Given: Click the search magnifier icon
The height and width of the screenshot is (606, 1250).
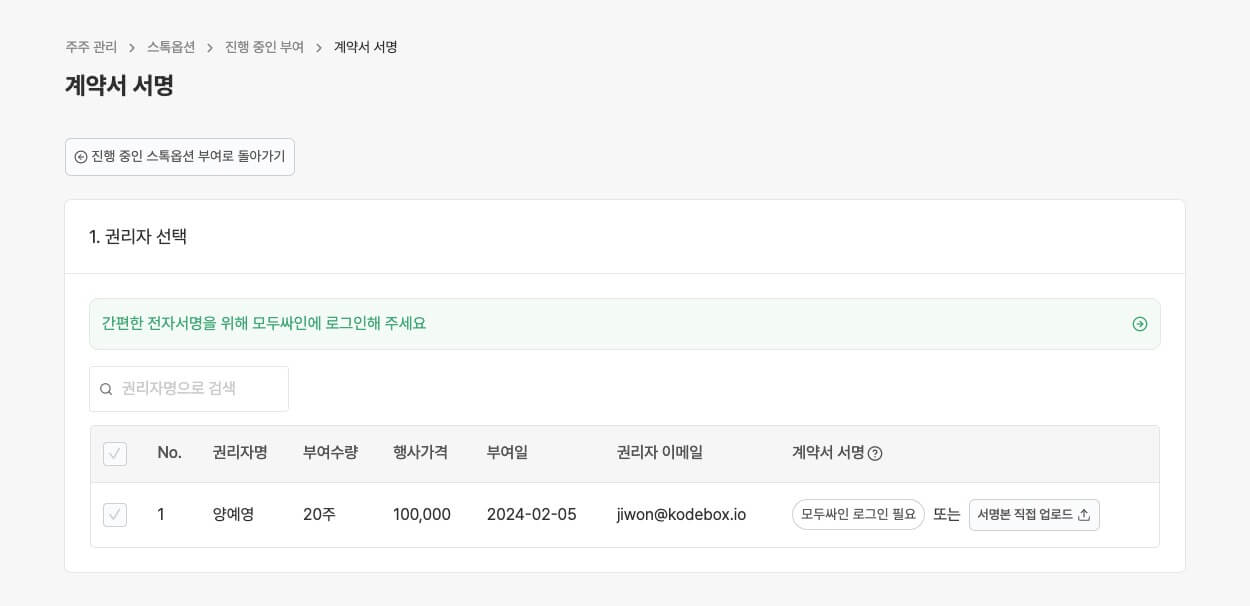Looking at the screenshot, I should 106,389.
